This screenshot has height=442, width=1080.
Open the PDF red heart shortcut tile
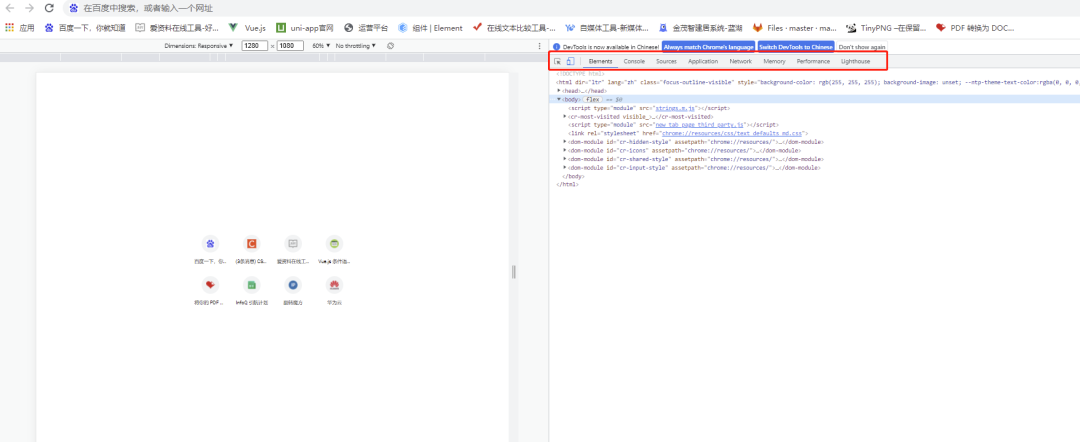[210, 290]
